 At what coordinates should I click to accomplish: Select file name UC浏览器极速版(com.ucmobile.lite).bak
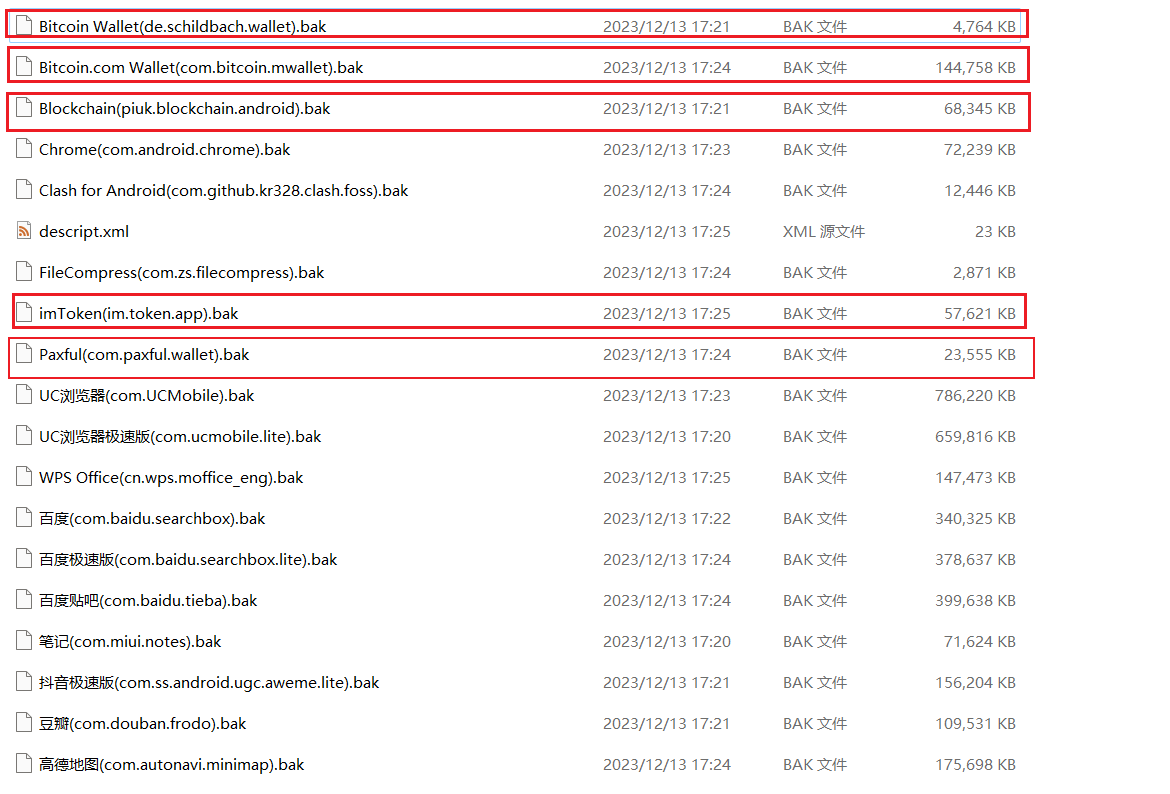coord(180,437)
